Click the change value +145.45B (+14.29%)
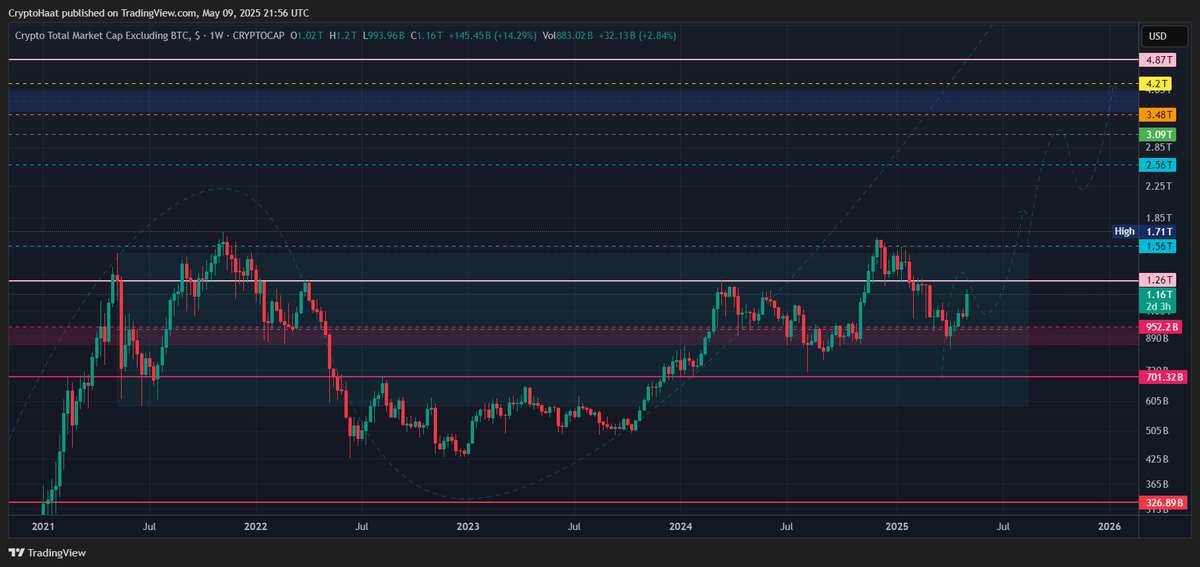Image resolution: width=1200 pixels, height=567 pixels. coord(491,36)
